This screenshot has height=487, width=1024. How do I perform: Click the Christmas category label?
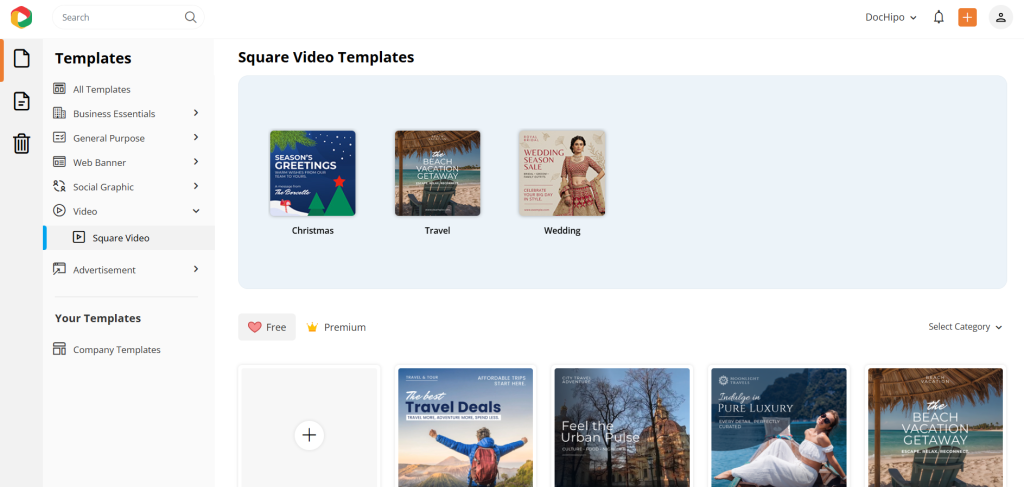313,230
